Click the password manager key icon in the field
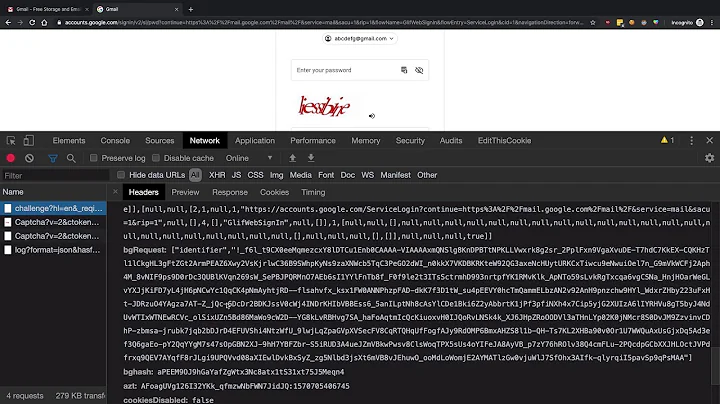The image size is (720, 404). click(404, 70)
